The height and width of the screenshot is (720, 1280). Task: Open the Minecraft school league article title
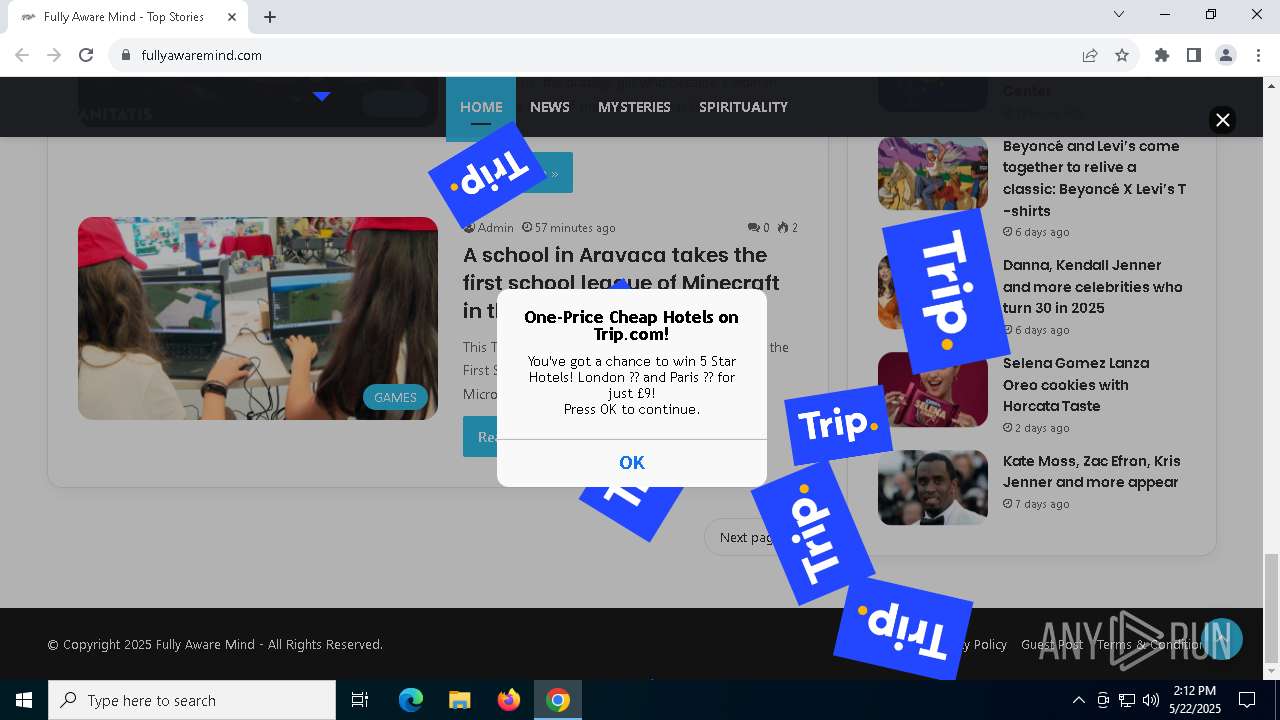621,282
